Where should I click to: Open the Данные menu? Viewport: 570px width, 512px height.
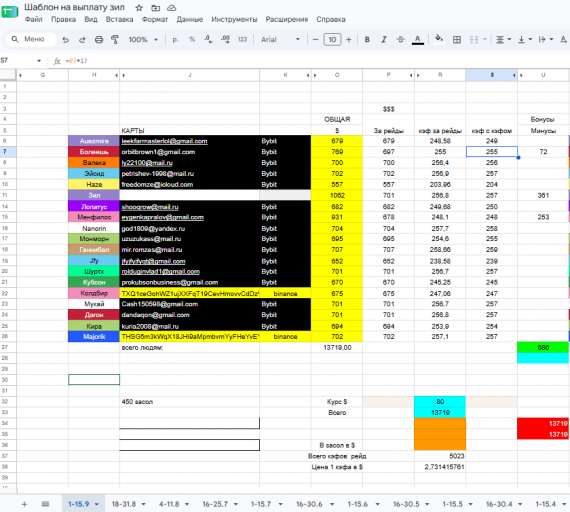coord(190,19)
